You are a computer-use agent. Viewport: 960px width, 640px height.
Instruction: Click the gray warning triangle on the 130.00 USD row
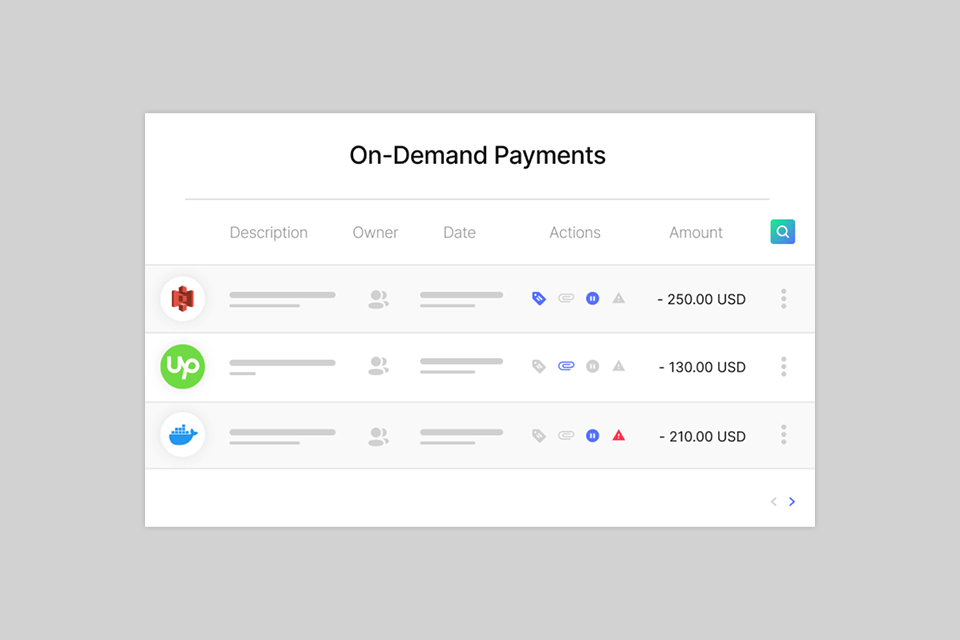pos(619,366)
